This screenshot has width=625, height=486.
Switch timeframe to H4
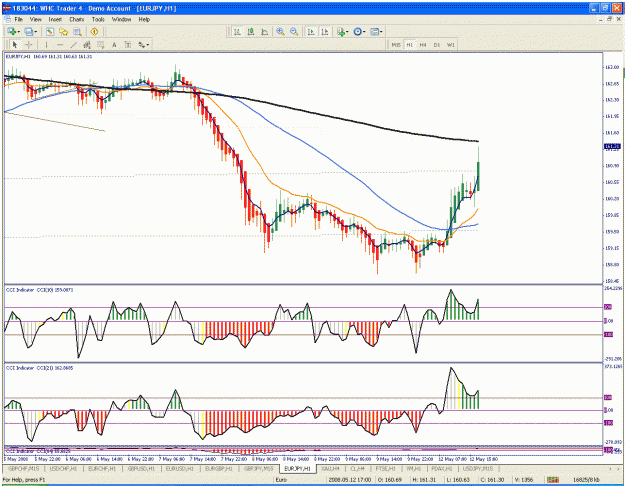point(423,45)
